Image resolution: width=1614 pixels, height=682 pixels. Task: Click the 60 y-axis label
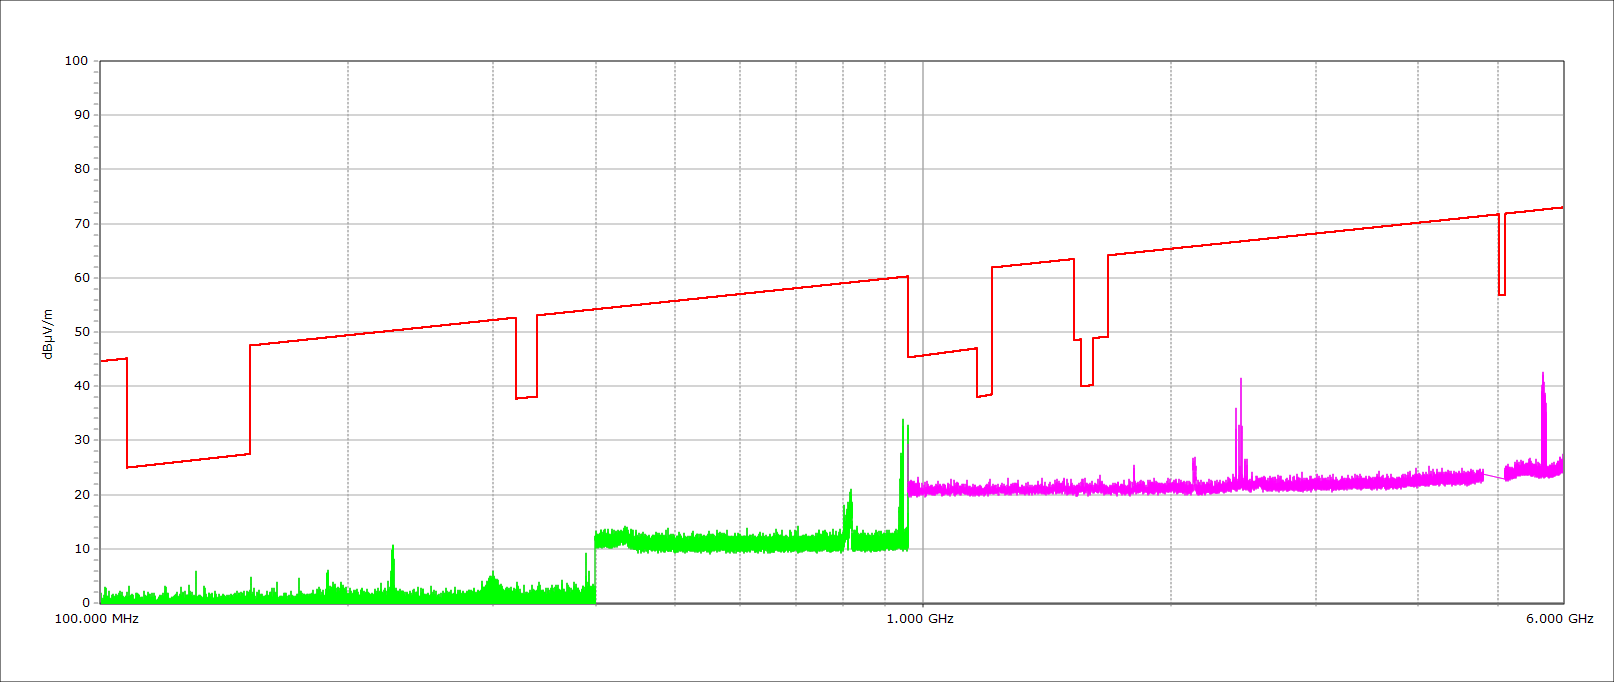(x=80, y=278)
